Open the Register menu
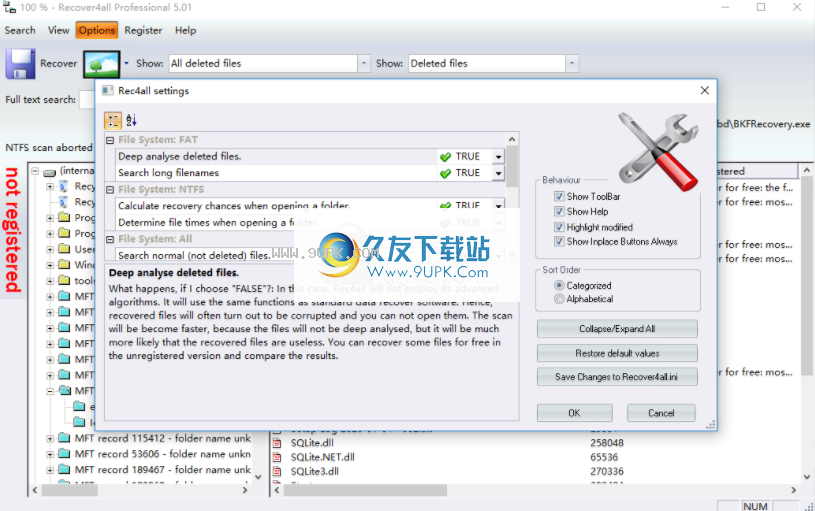 point(143,30)
